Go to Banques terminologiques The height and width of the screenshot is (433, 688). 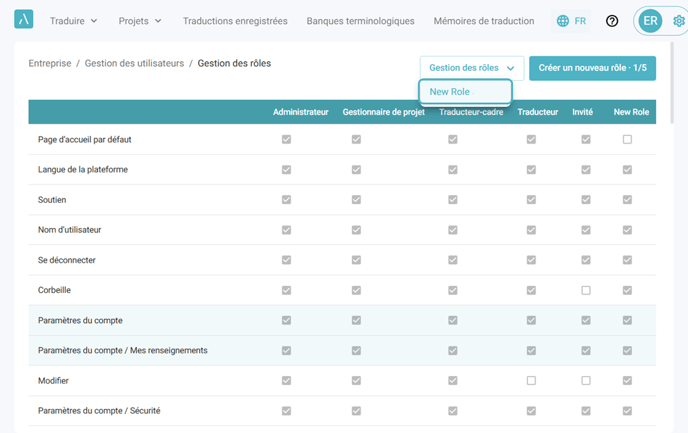click(x=360, y=21)
